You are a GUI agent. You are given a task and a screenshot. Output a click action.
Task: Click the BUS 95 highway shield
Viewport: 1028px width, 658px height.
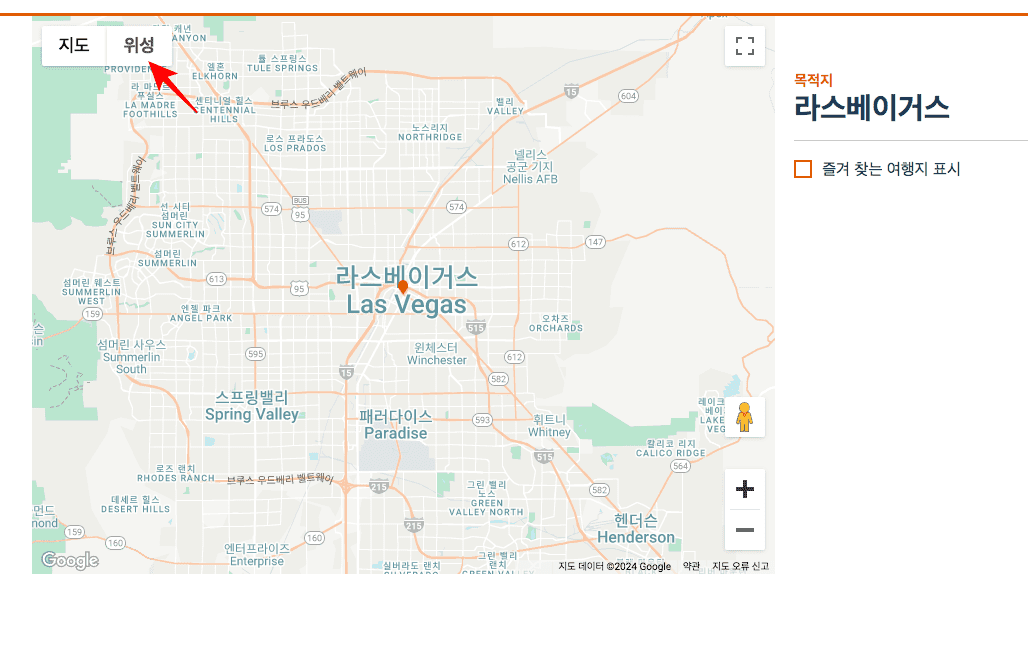click(300, 210)
